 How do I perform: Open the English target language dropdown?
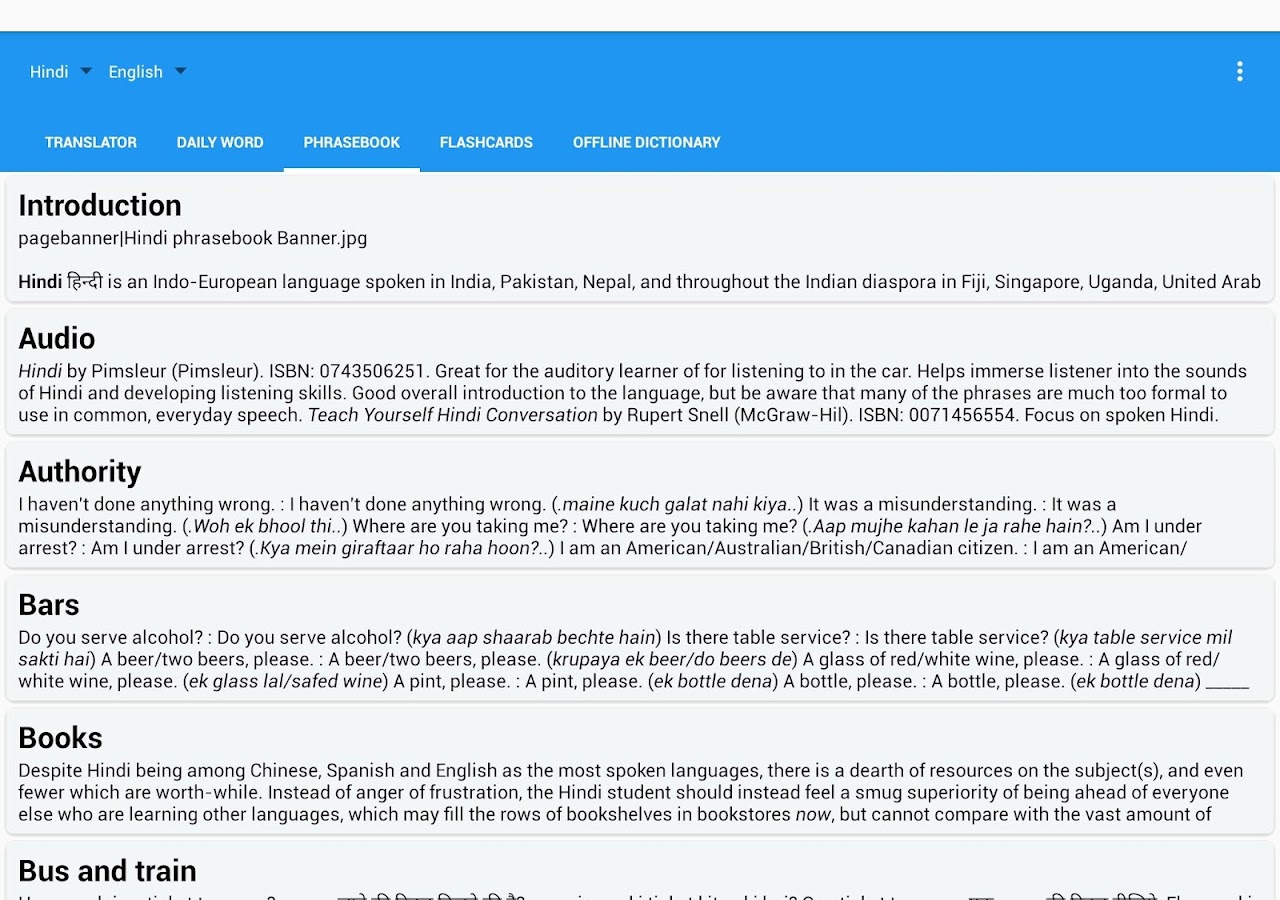(x=147, y=71)
